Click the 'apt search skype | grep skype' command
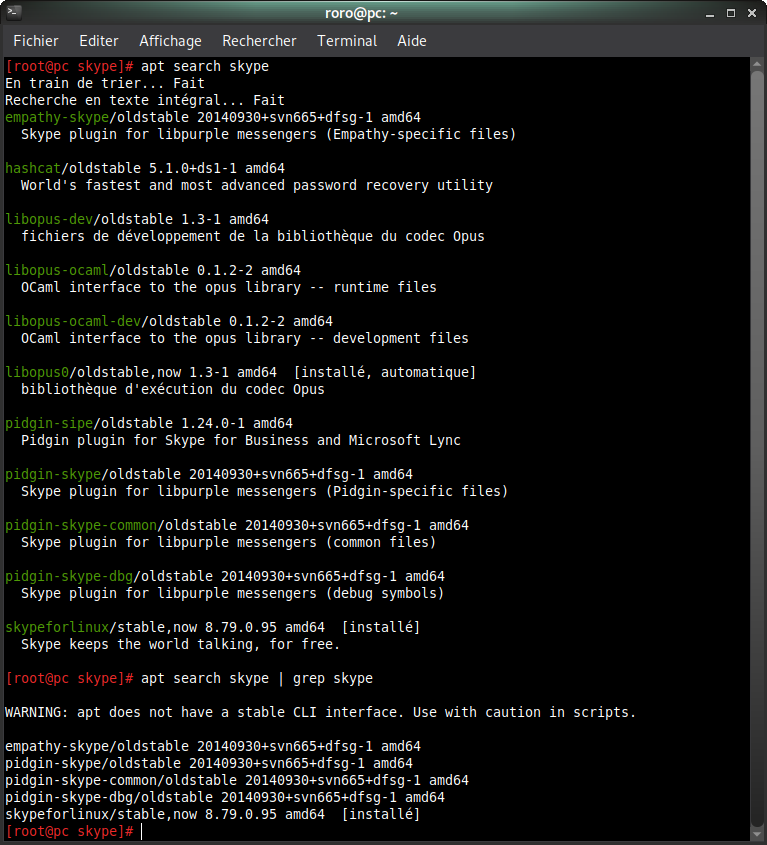The height and width of the screenshot is (845, 767). [x=257, y=678]
